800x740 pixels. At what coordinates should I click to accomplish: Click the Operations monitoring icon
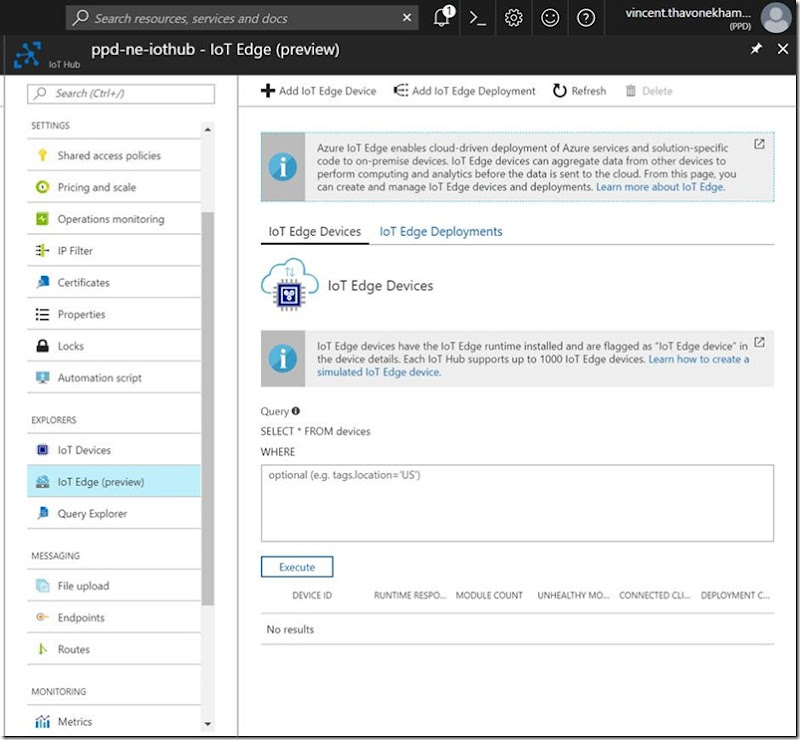[x=42, y=219]
